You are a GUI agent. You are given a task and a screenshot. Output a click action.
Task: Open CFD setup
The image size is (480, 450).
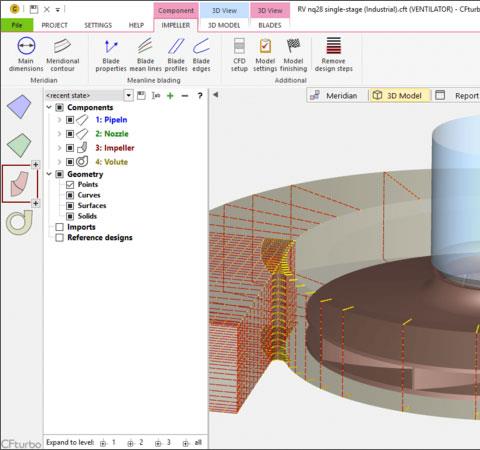click(239, 54)
